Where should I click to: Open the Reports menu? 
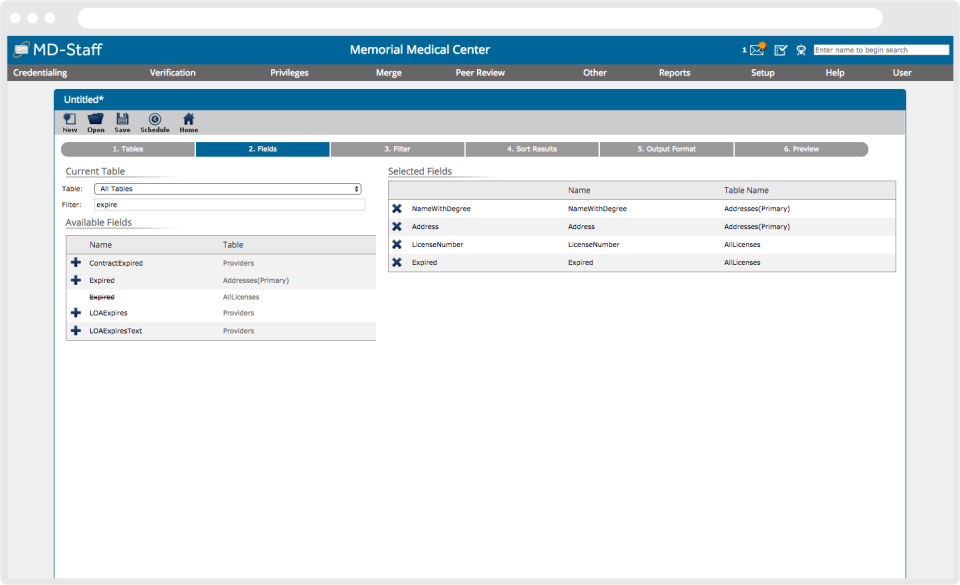(x=674, y=72)
